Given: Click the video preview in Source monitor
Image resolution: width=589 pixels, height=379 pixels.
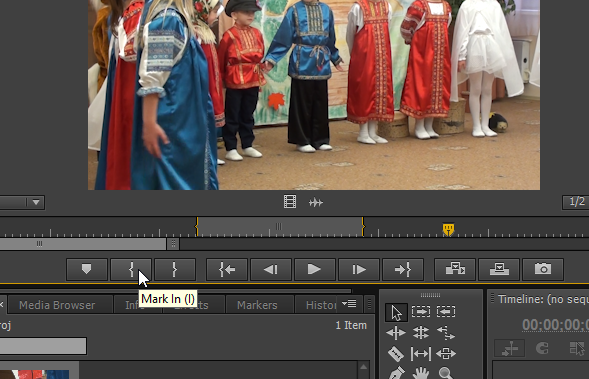Looking at the screenshot, I should [x=314, y=95].
